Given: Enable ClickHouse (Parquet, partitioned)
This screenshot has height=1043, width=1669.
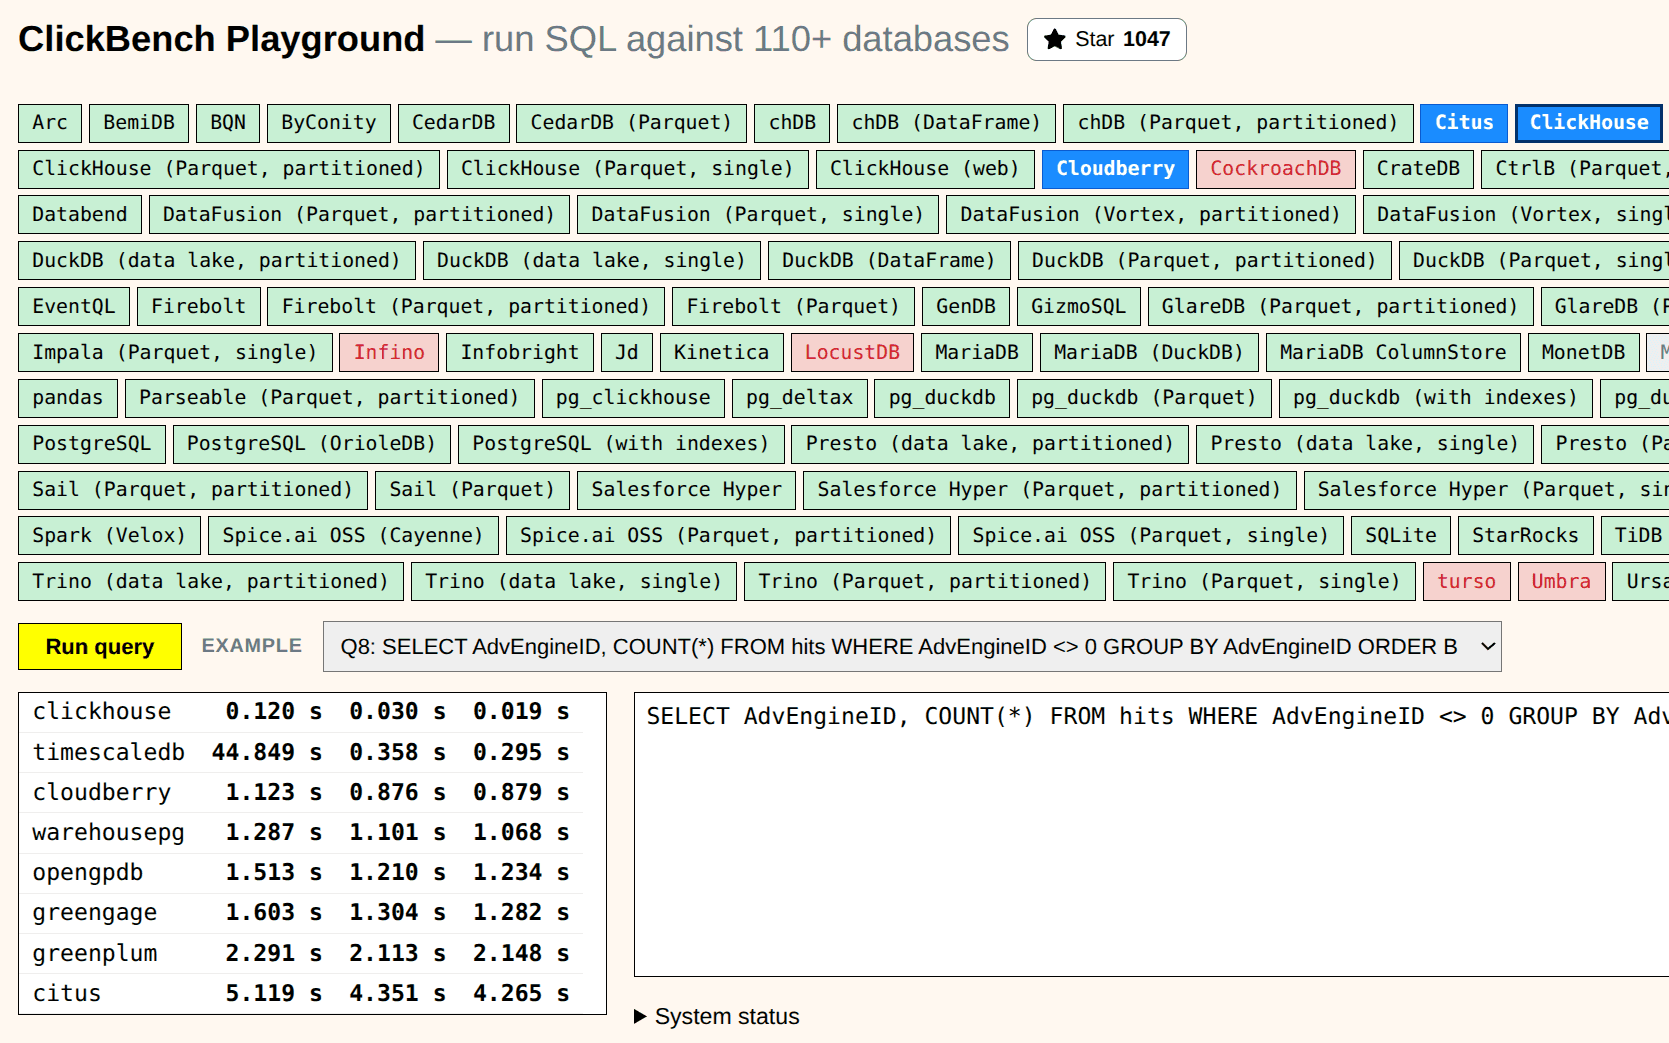Looking at the screenshot, I should [229, 168].
